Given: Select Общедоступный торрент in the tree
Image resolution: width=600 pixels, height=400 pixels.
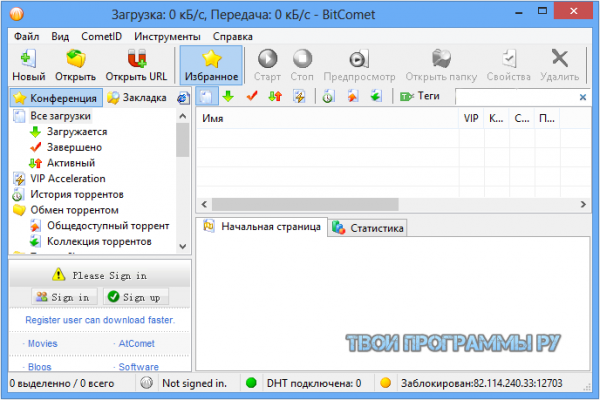Looking at the screenshot, I should point(108,225).
